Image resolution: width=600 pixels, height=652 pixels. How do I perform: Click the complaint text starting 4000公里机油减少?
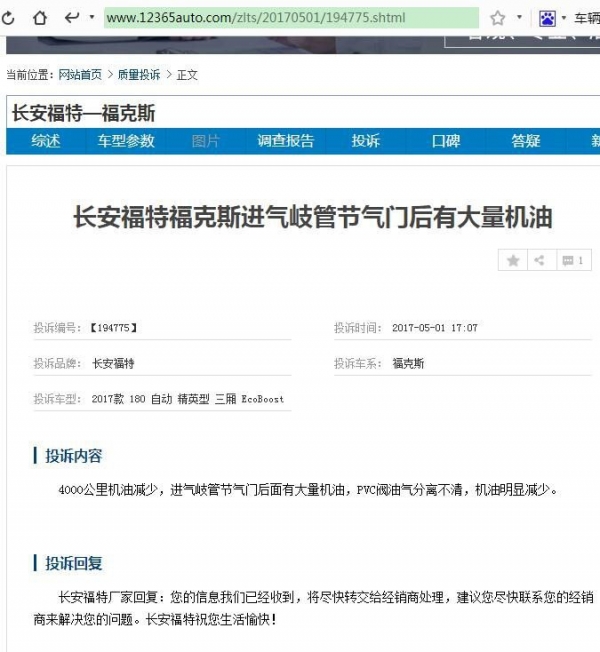click(x=308, y=490)
